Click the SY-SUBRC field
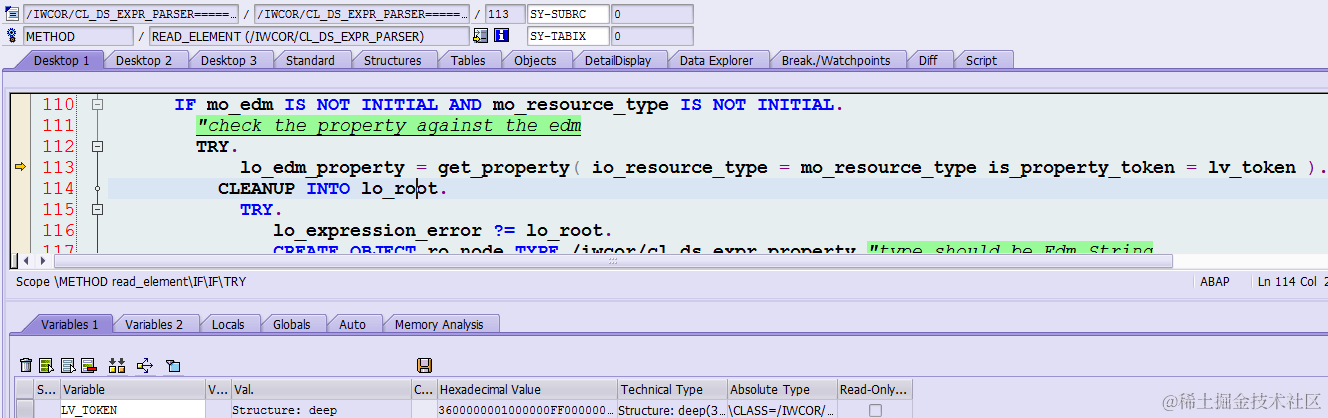Viewport: 1328px width, 418px height. click(x=567, y=14)
